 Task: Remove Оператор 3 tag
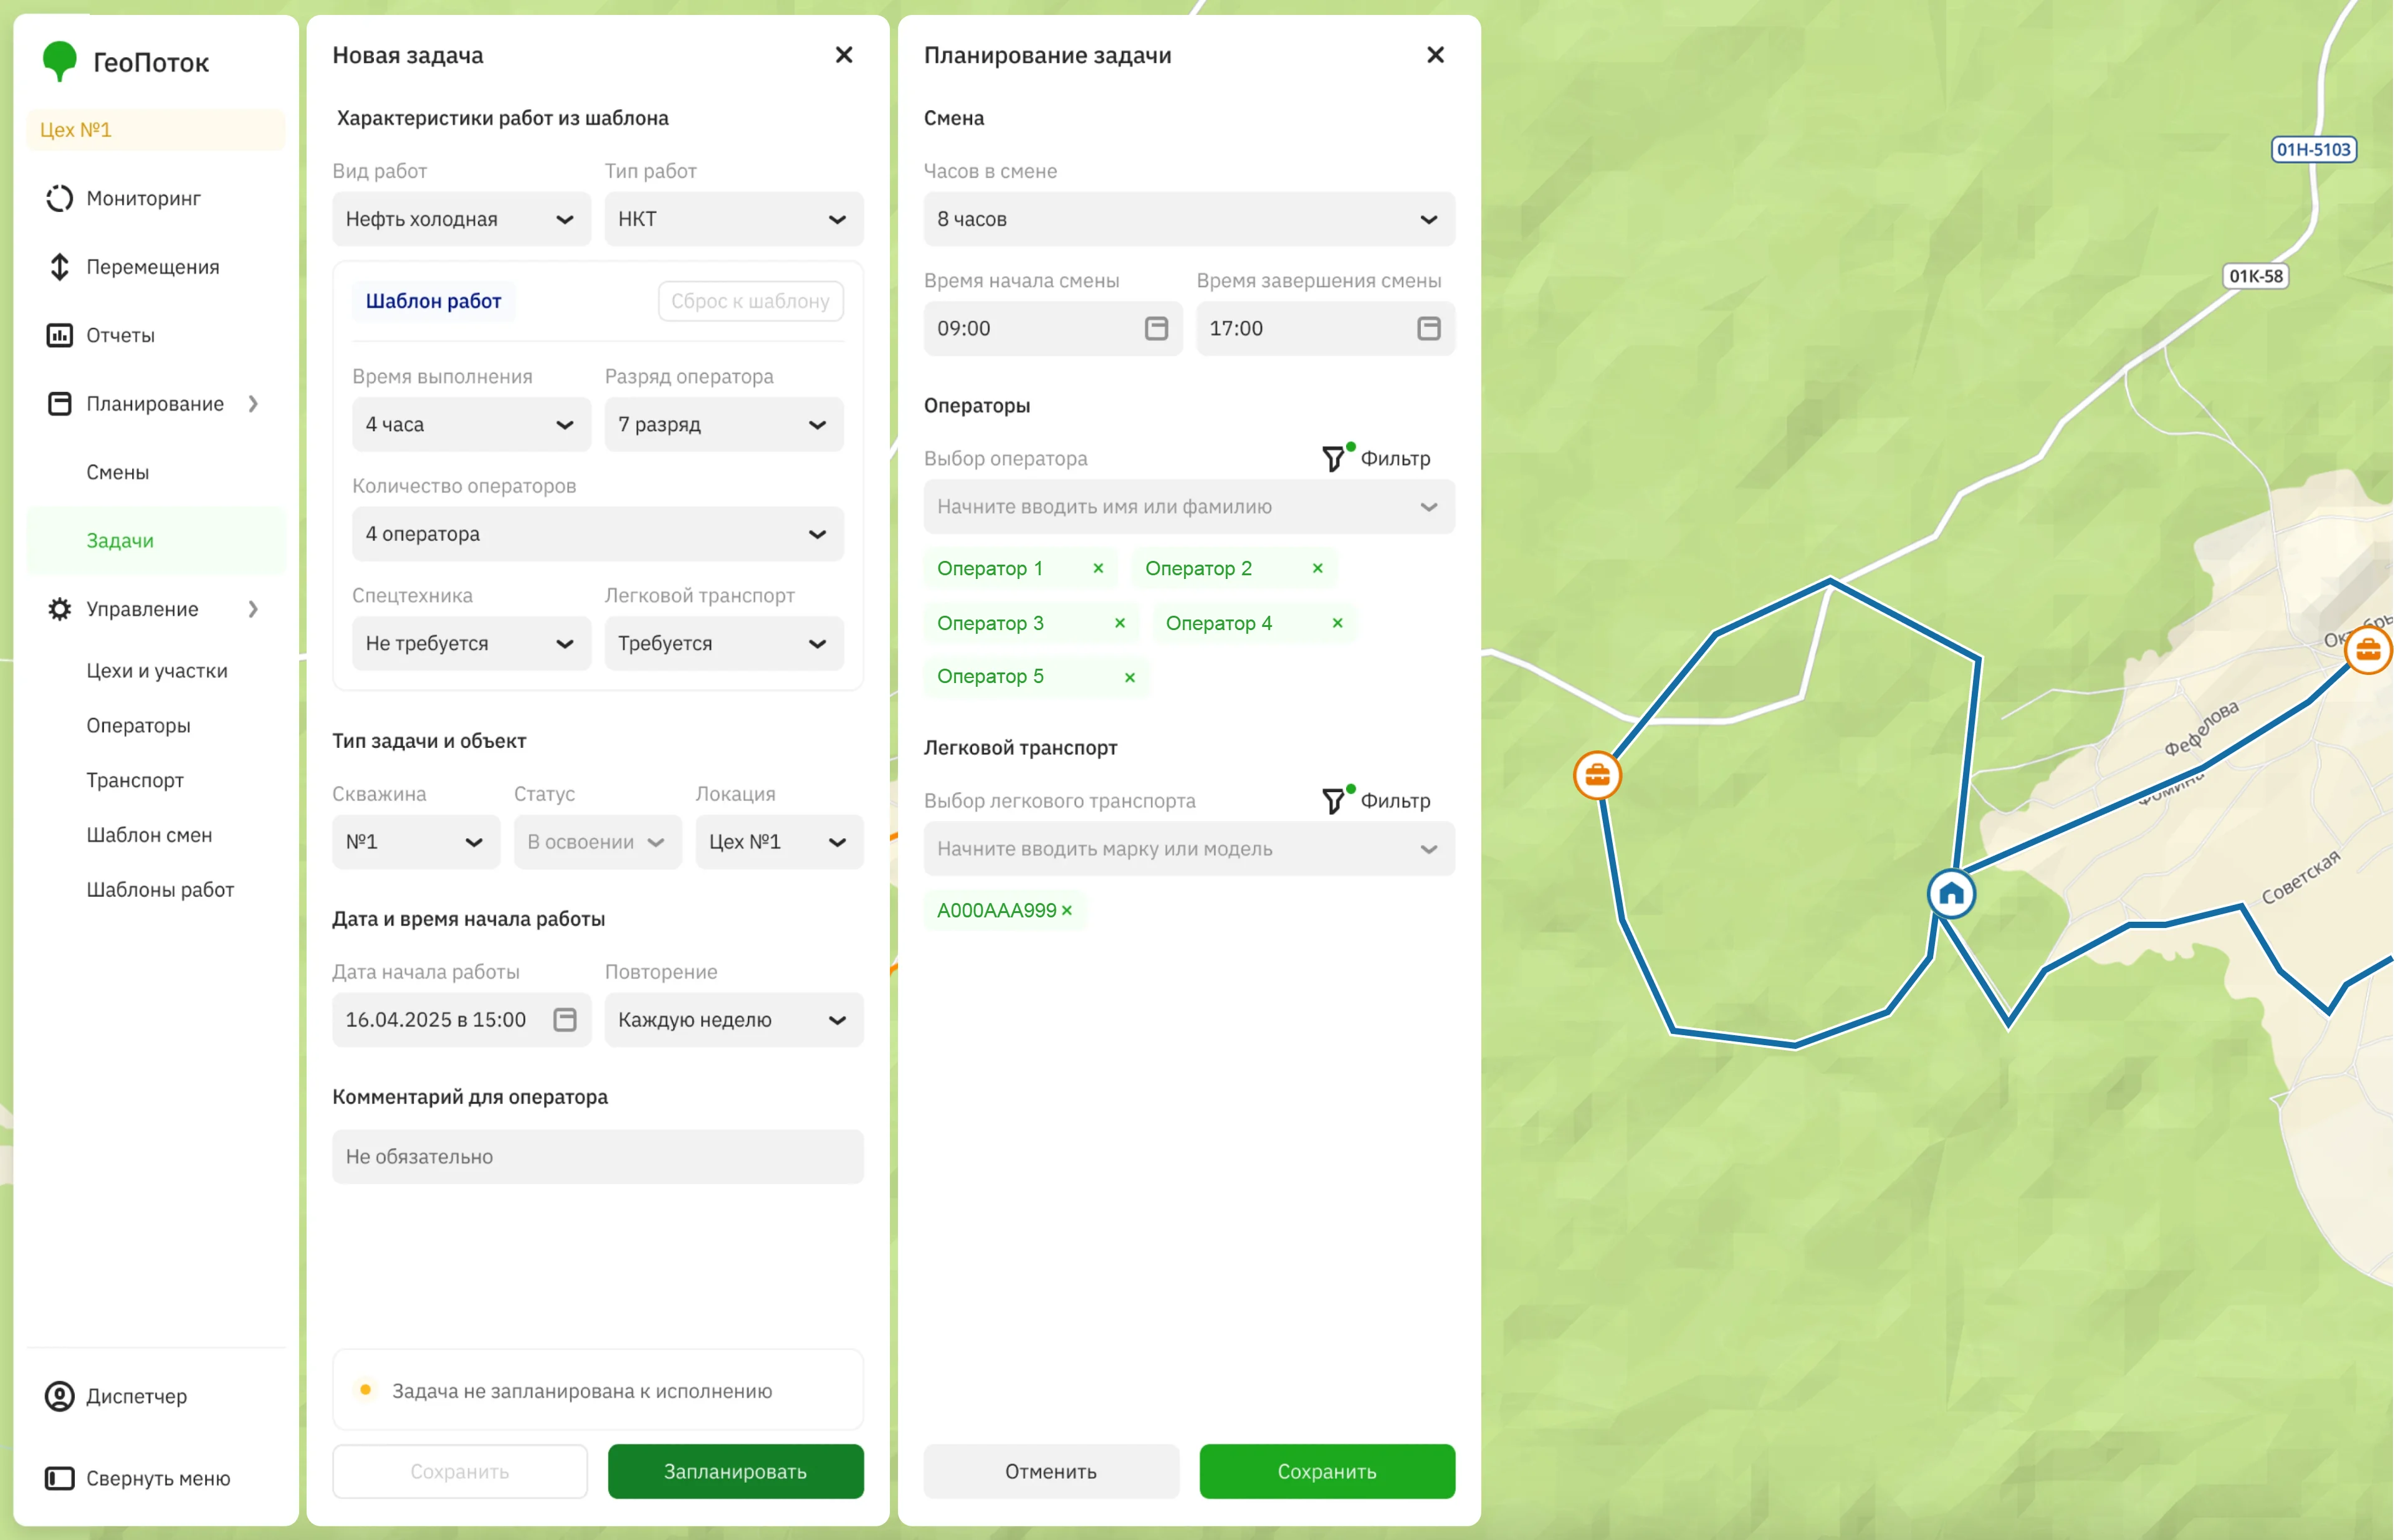point(1120,623)
